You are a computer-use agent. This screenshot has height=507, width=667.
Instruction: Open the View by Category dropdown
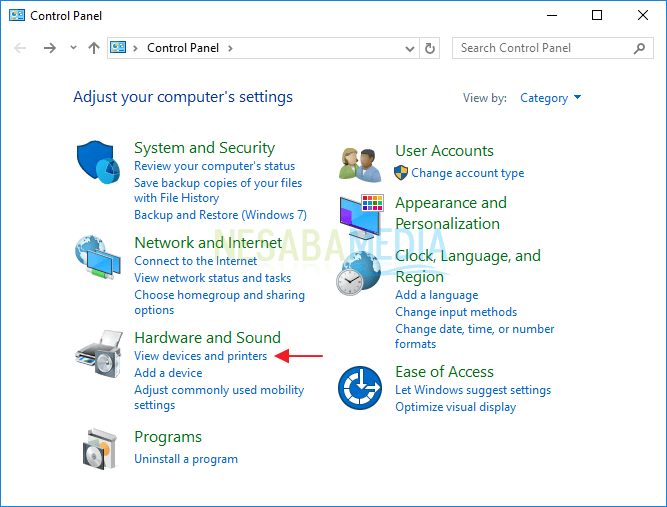[550, 98]
